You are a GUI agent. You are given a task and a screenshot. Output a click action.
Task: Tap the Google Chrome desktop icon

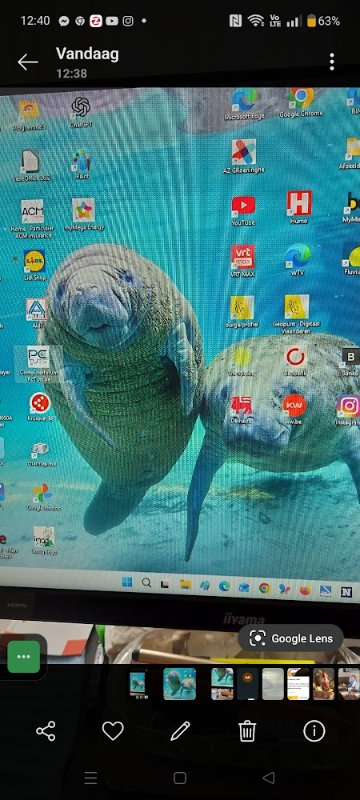click(x=301, y=97)
